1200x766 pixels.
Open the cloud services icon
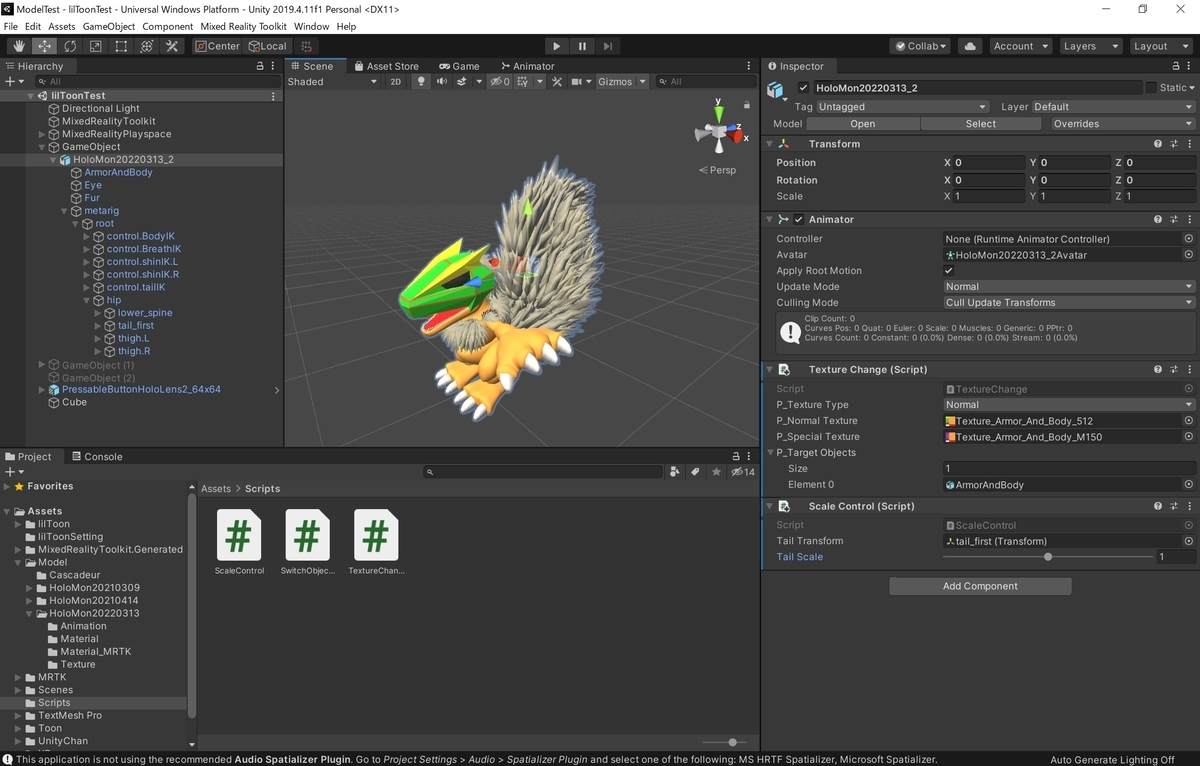click(969, 46)
